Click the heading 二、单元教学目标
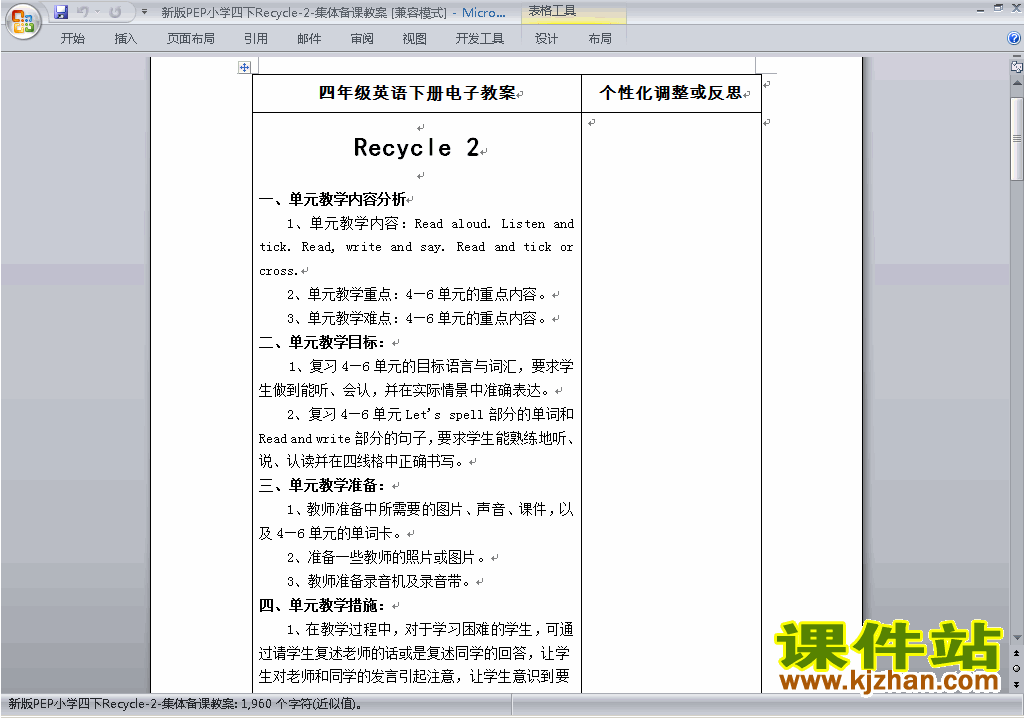The height and width of the screenshot is (718, 1024). [x=321, y=342]
